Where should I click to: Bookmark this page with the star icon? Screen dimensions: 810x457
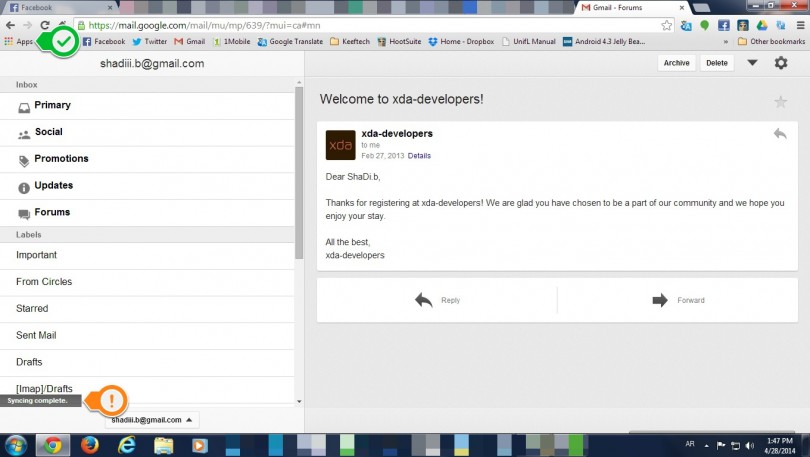pyautogui.click(x=666, y=25)
